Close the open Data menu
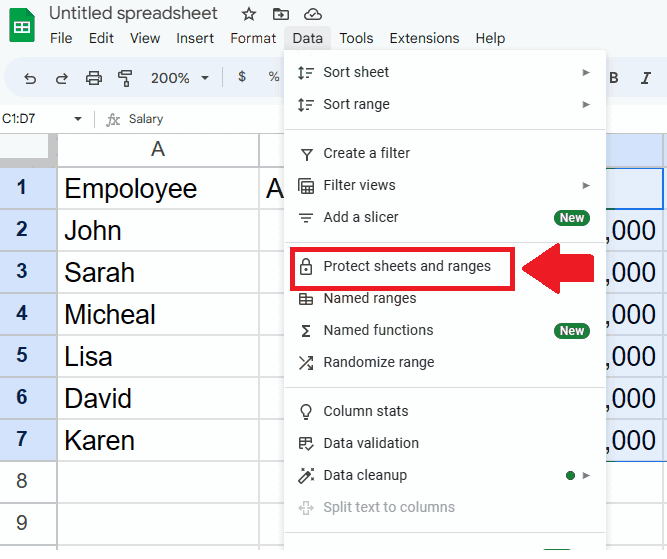Image resolution: width=667 pixels, height=559 pixels. click(x=307, y=38)
